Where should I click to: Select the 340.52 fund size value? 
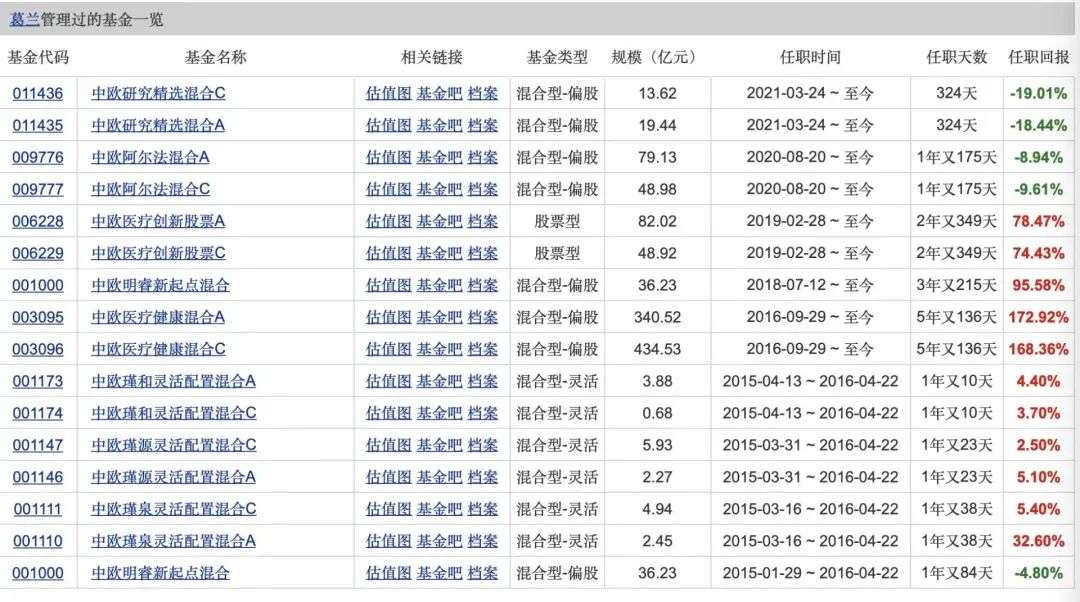coord(657,318)
